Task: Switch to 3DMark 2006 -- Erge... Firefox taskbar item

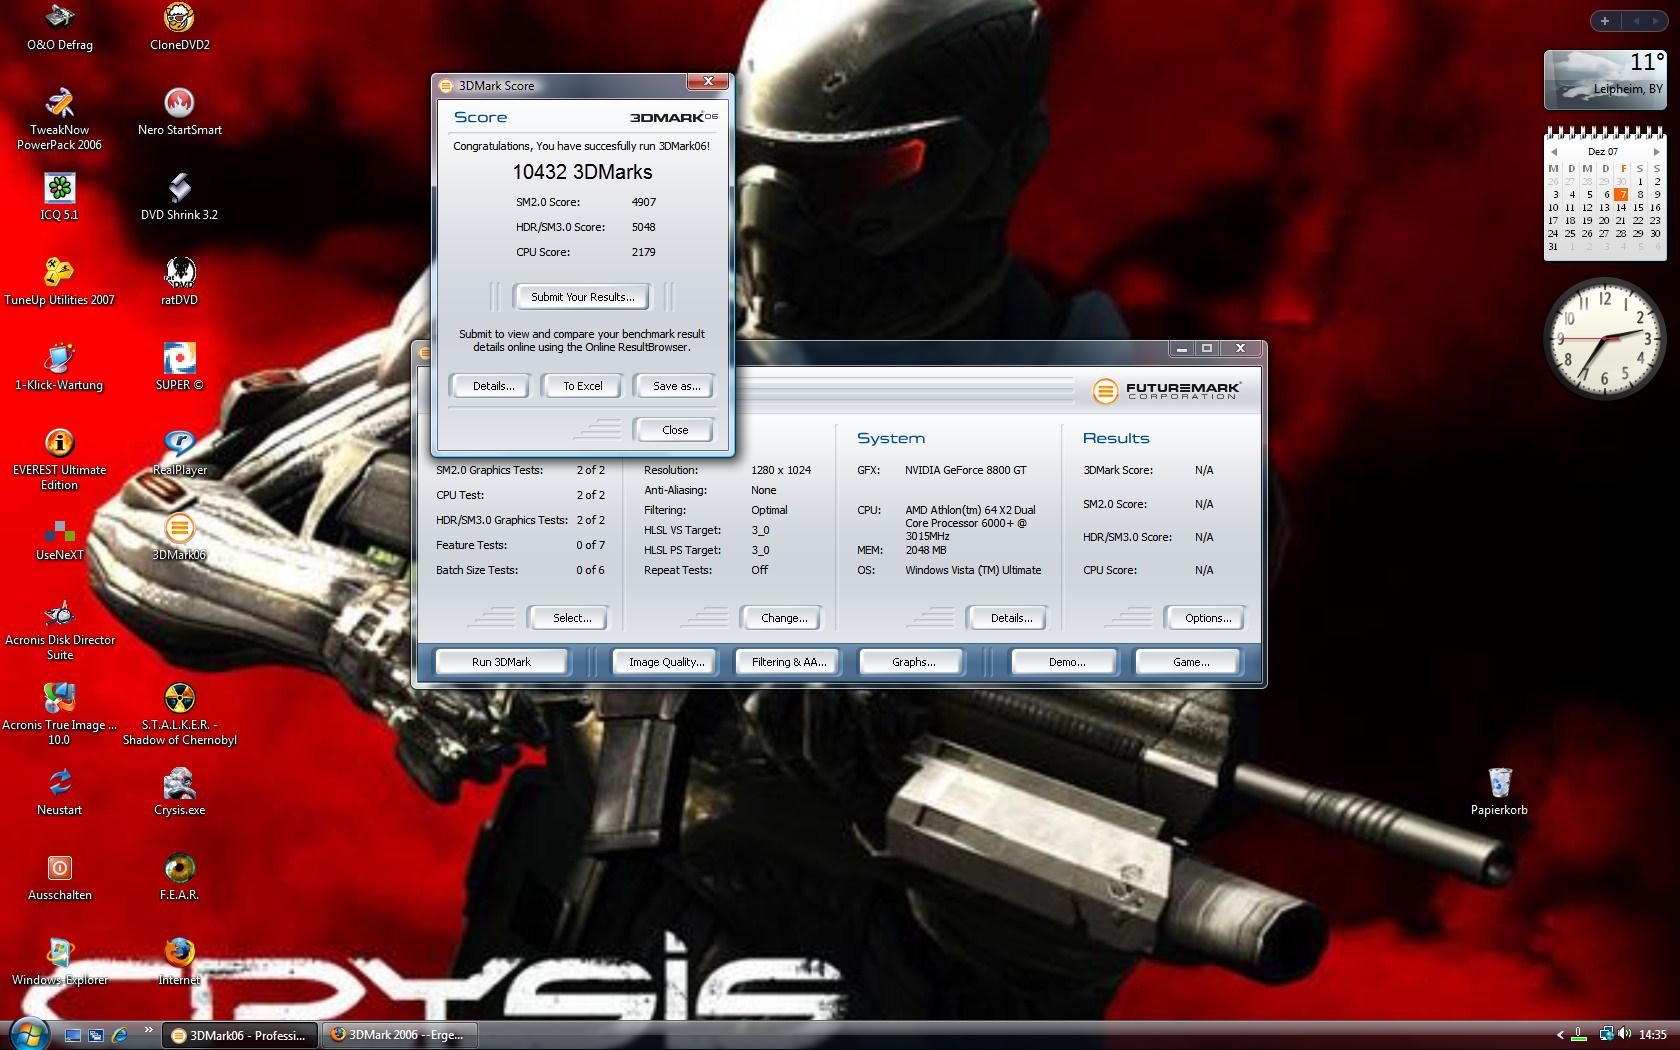Action: point(400,1035)
